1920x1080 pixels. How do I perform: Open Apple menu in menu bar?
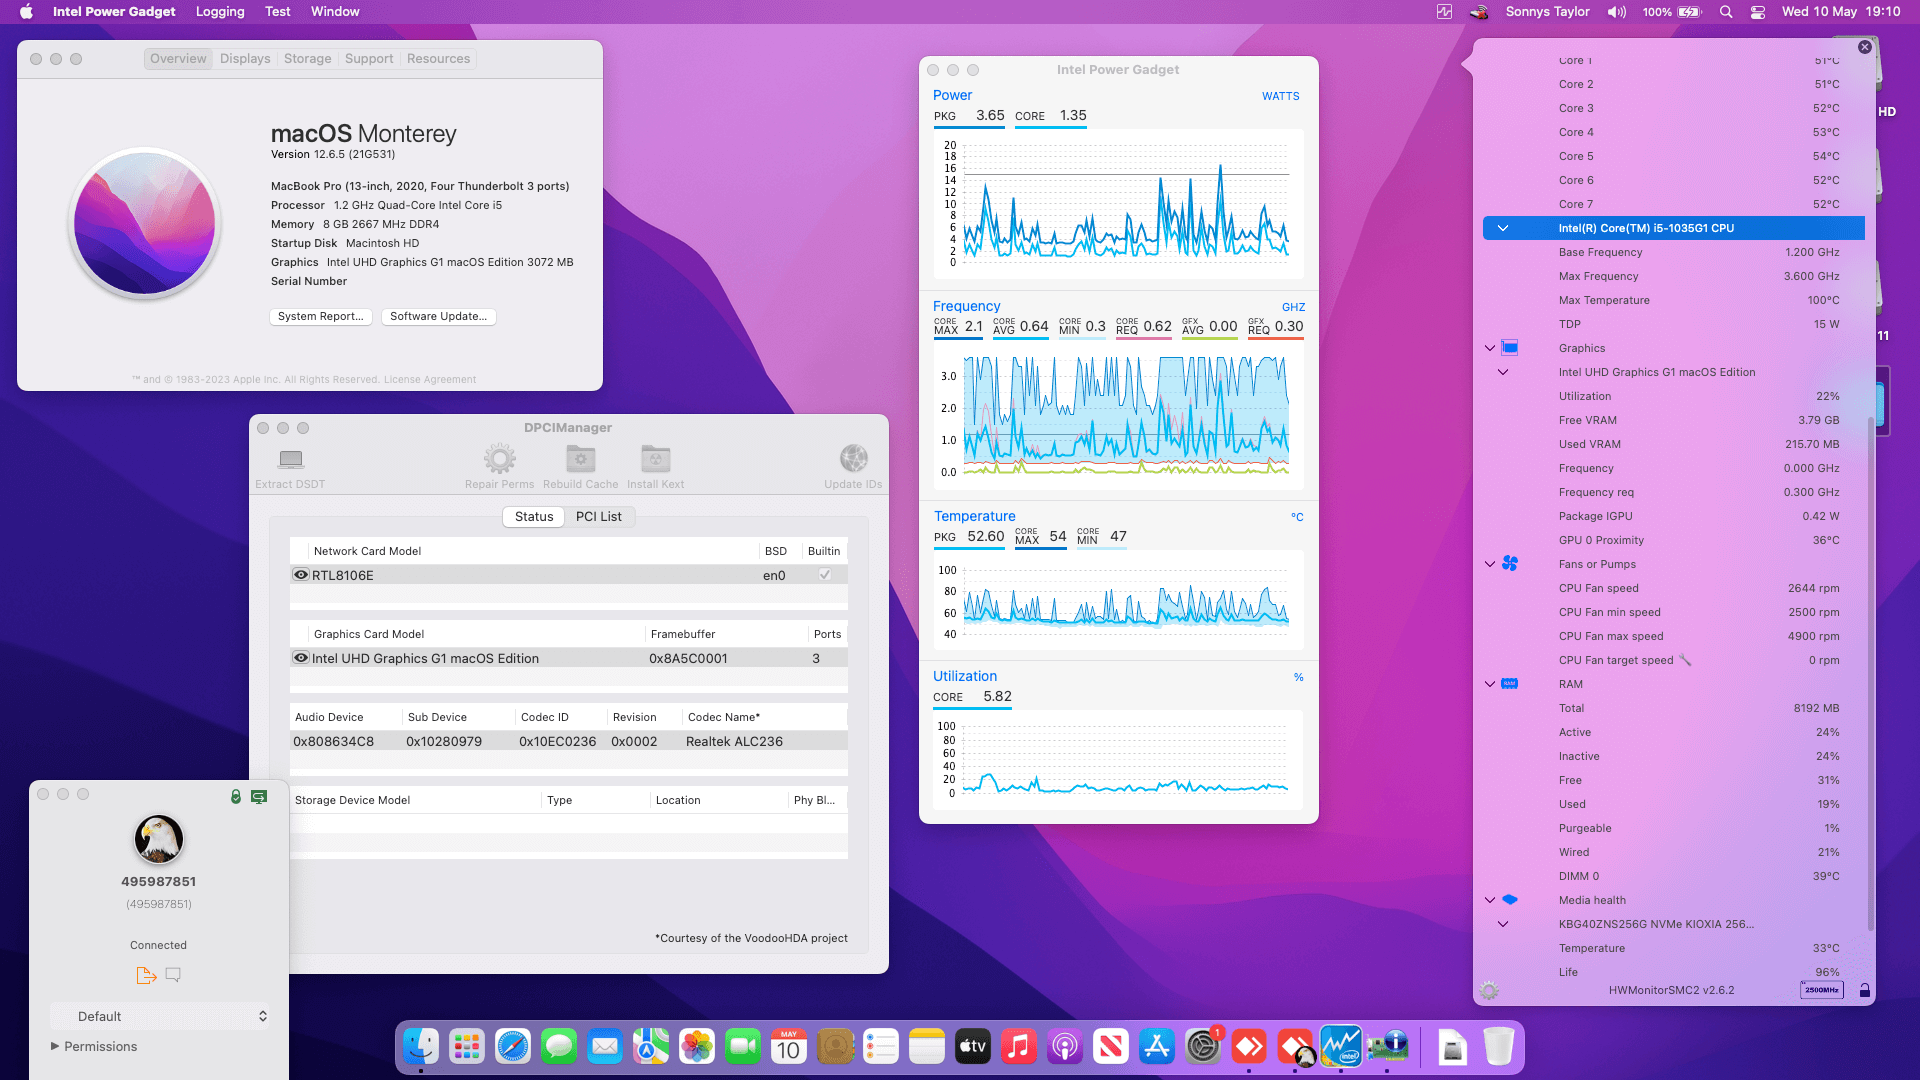point(26,12)
